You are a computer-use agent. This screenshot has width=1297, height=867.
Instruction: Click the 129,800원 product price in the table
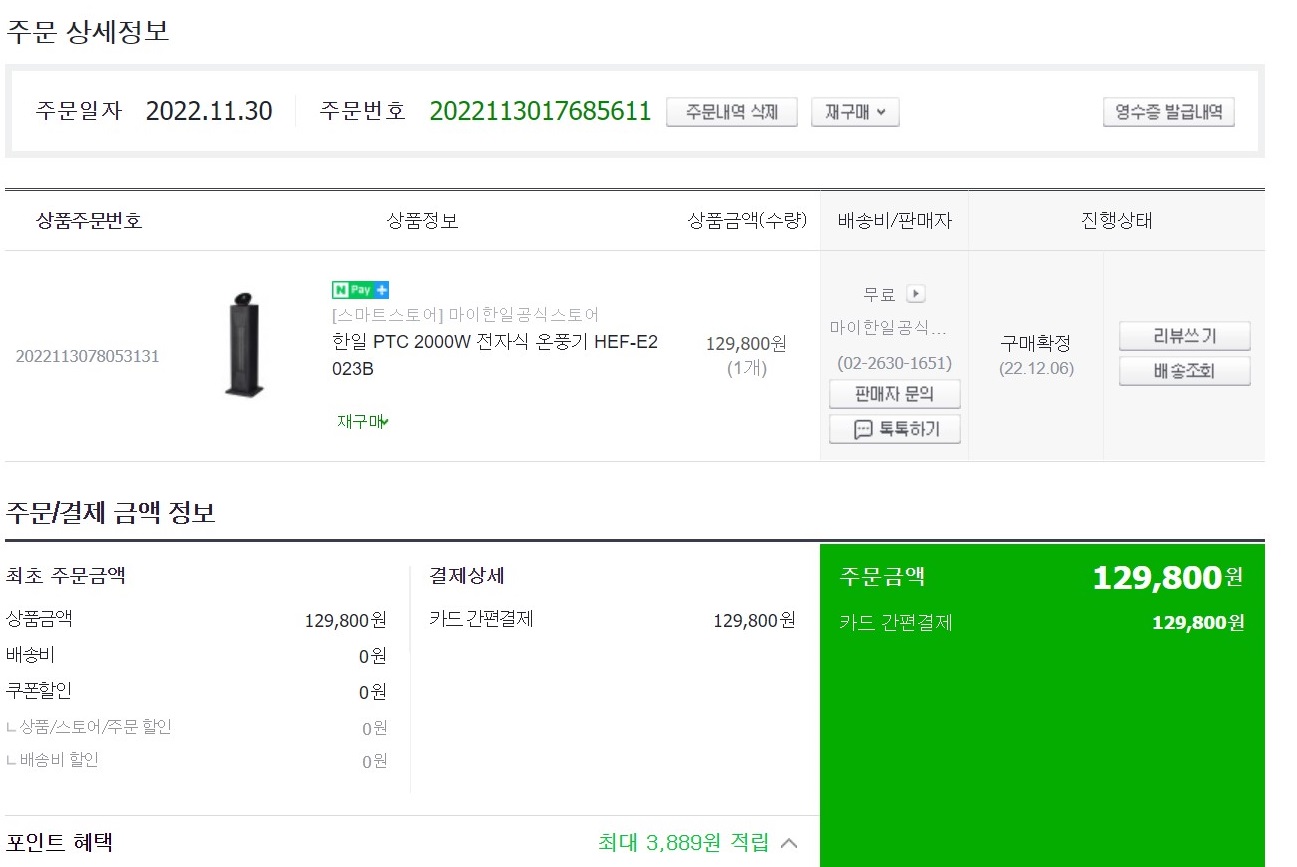pos(746,344)
